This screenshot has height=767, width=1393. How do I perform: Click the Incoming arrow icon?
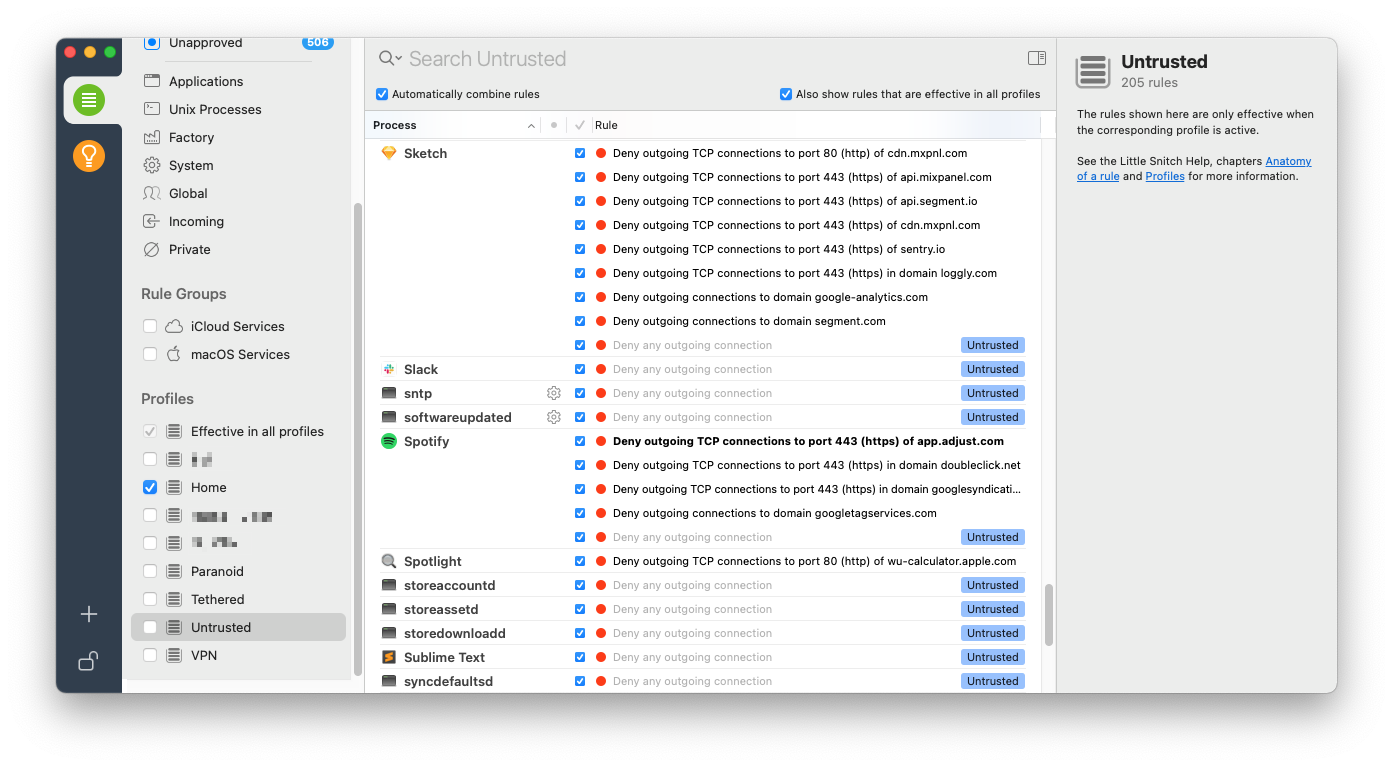[152, 221]
